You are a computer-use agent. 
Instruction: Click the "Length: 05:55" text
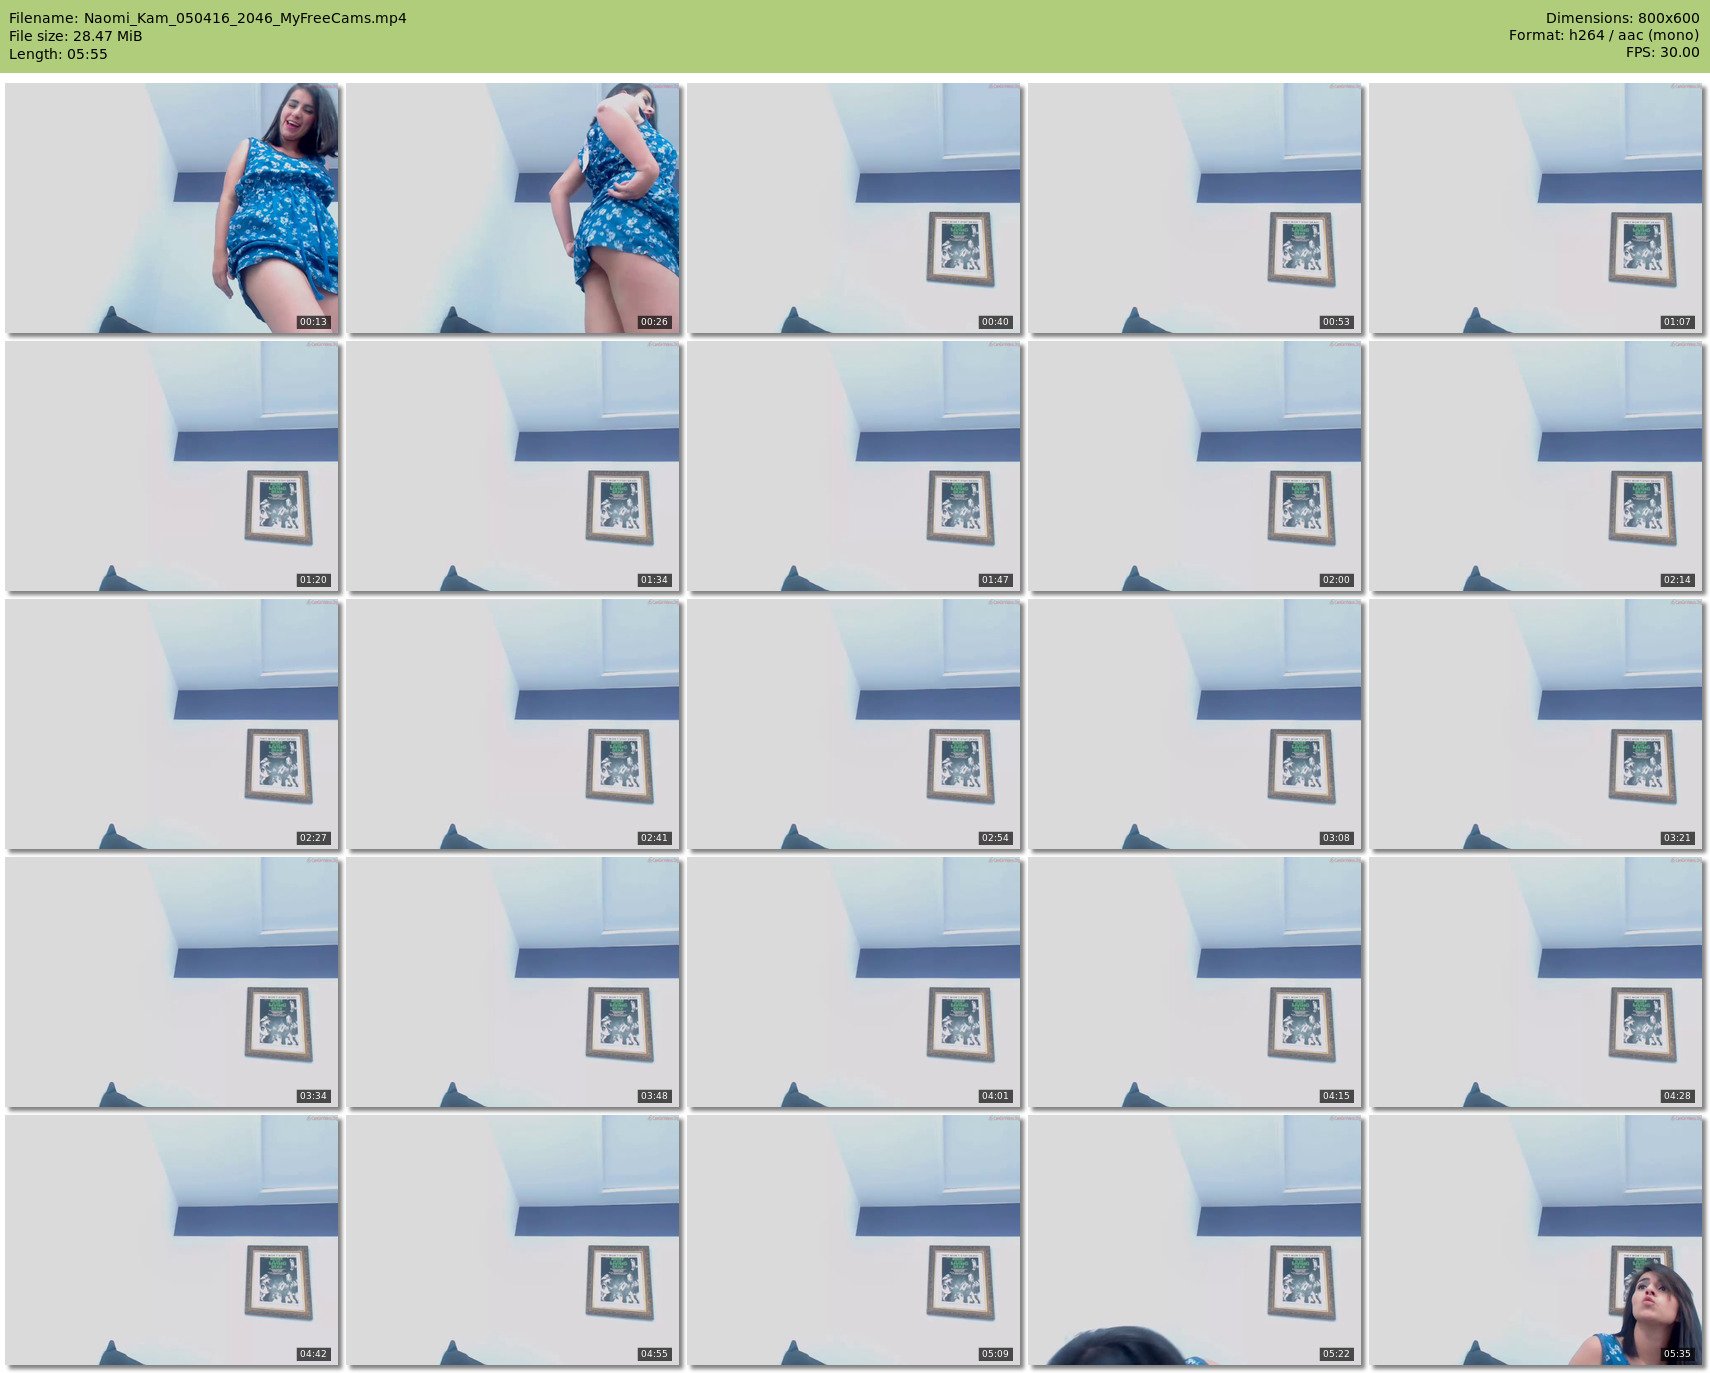click(58, 54)
